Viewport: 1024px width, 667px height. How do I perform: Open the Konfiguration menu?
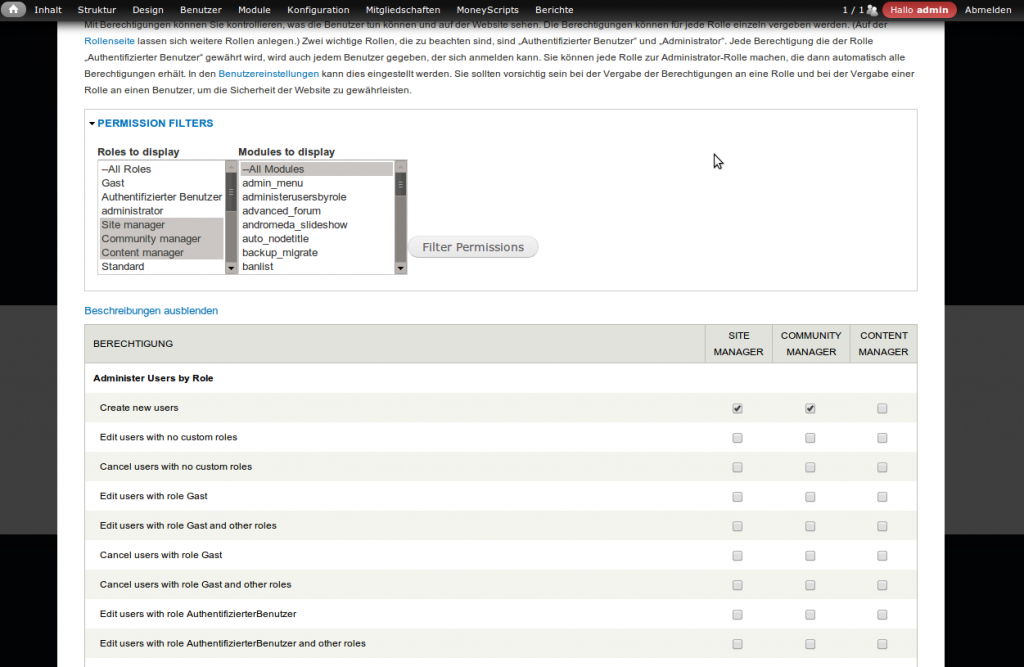pos(318,10)
